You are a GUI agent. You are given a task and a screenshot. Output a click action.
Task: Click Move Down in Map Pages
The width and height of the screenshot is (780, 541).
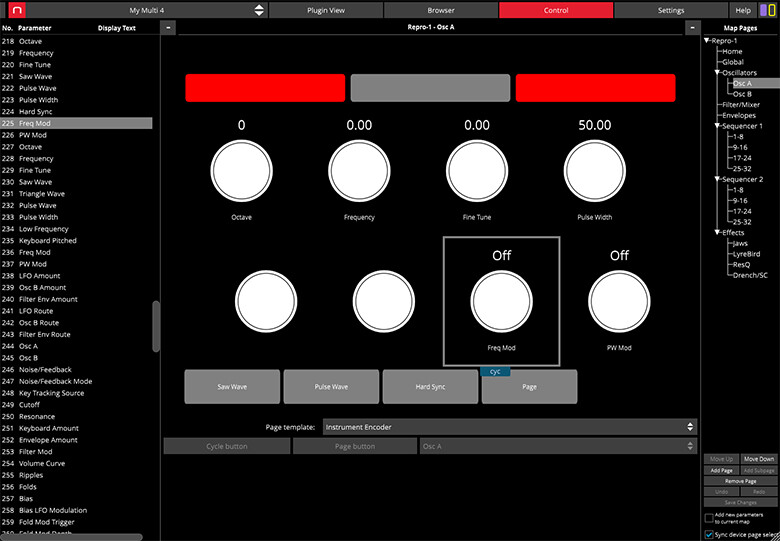[759, 459]
